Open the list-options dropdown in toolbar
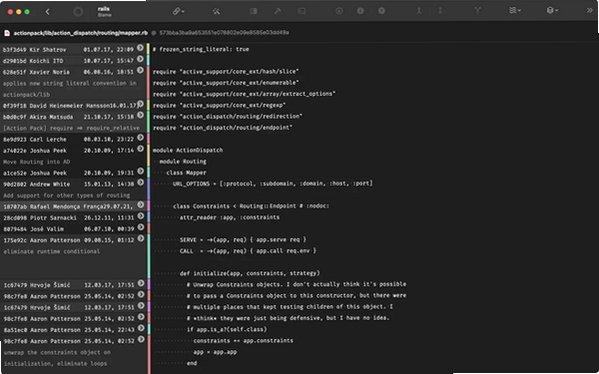 (515, 11)
